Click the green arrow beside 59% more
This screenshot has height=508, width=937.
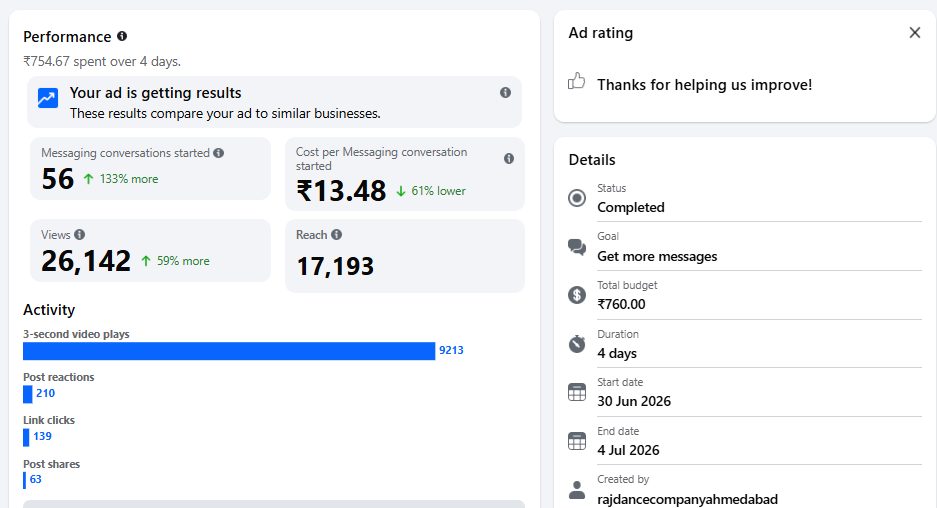146,261
